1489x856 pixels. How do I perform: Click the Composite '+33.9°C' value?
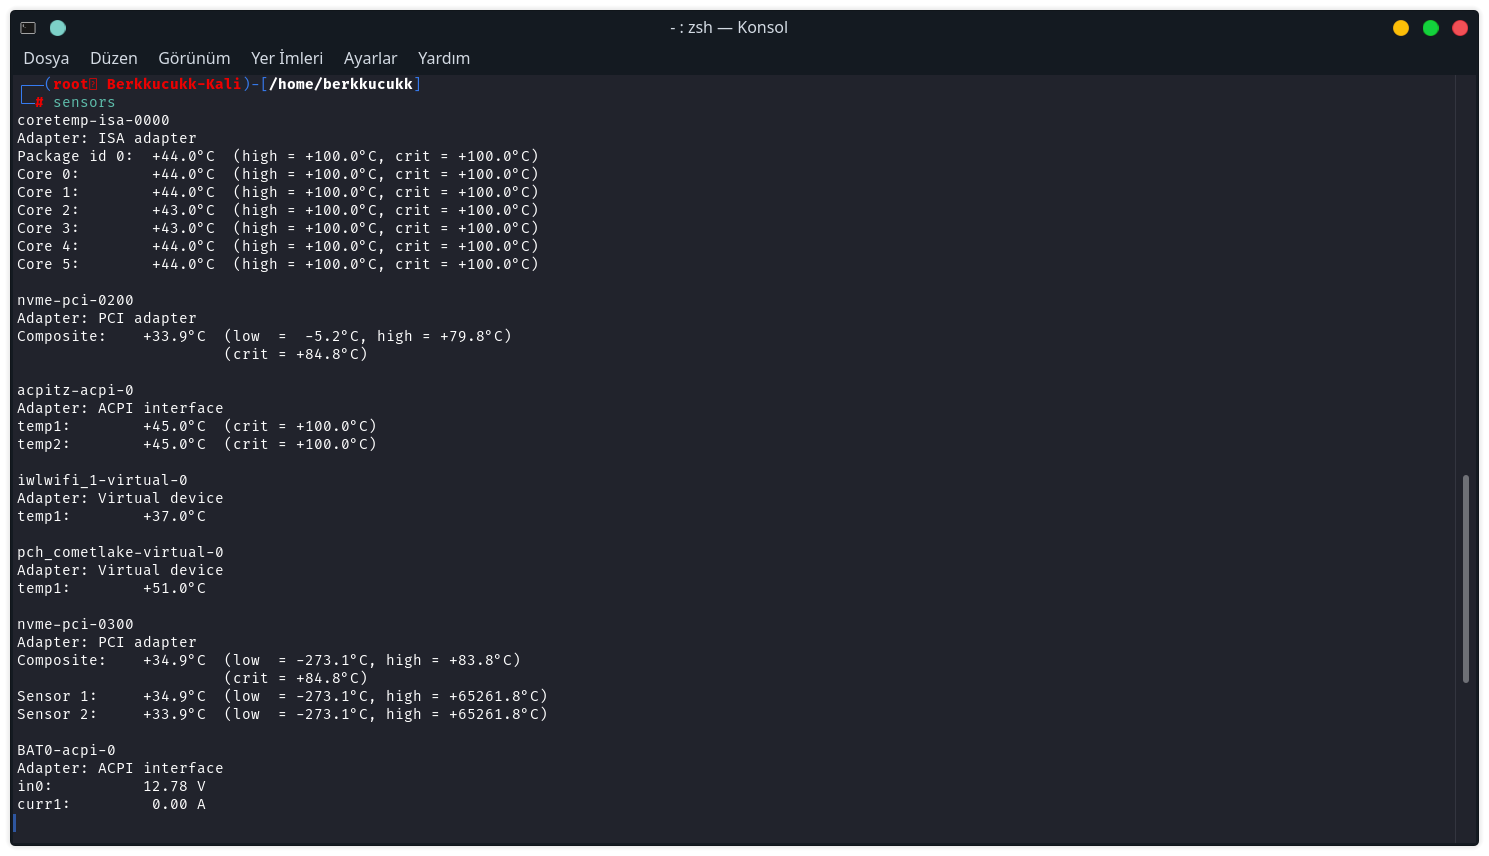[x=174, y=336]
